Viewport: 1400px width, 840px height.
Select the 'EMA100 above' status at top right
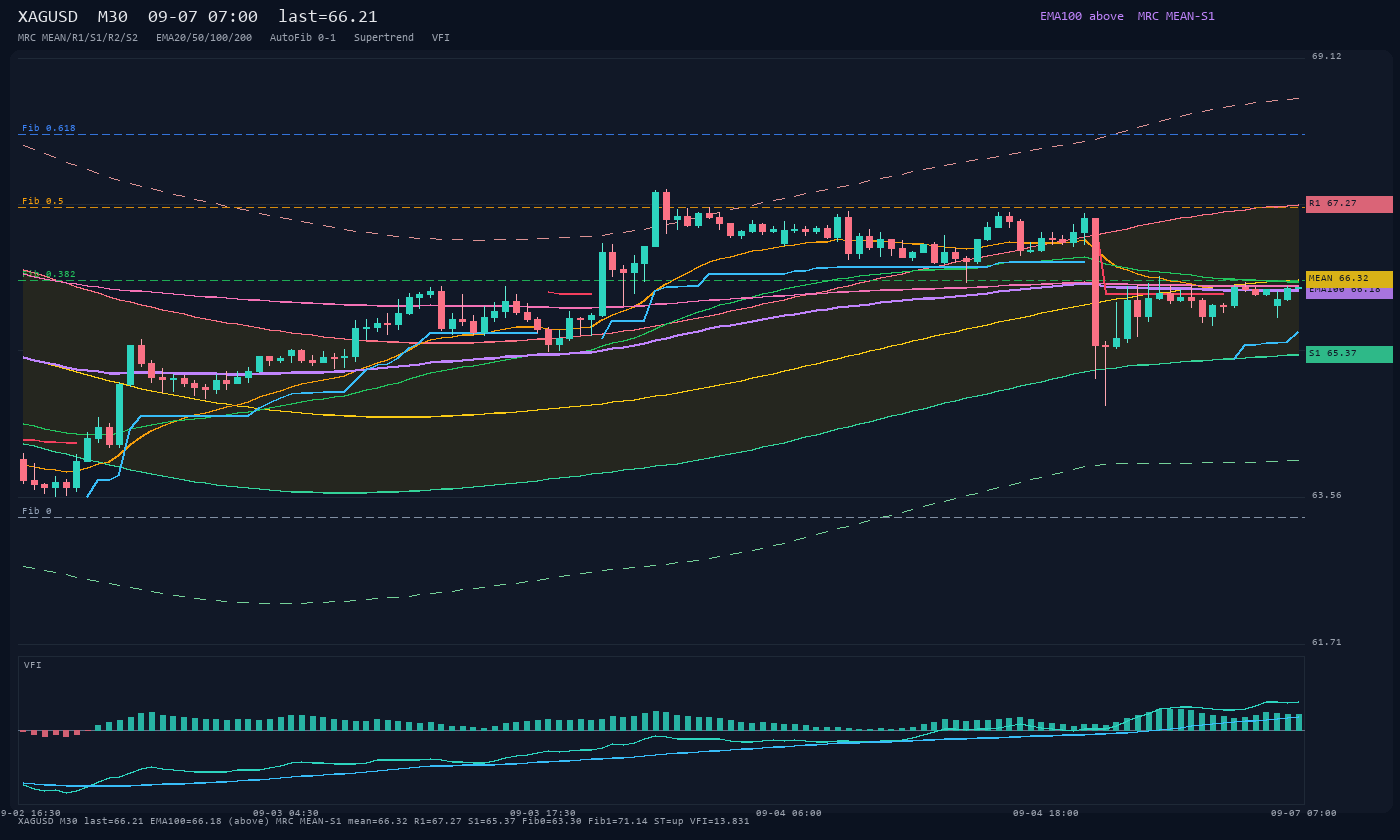point(1082,16)
